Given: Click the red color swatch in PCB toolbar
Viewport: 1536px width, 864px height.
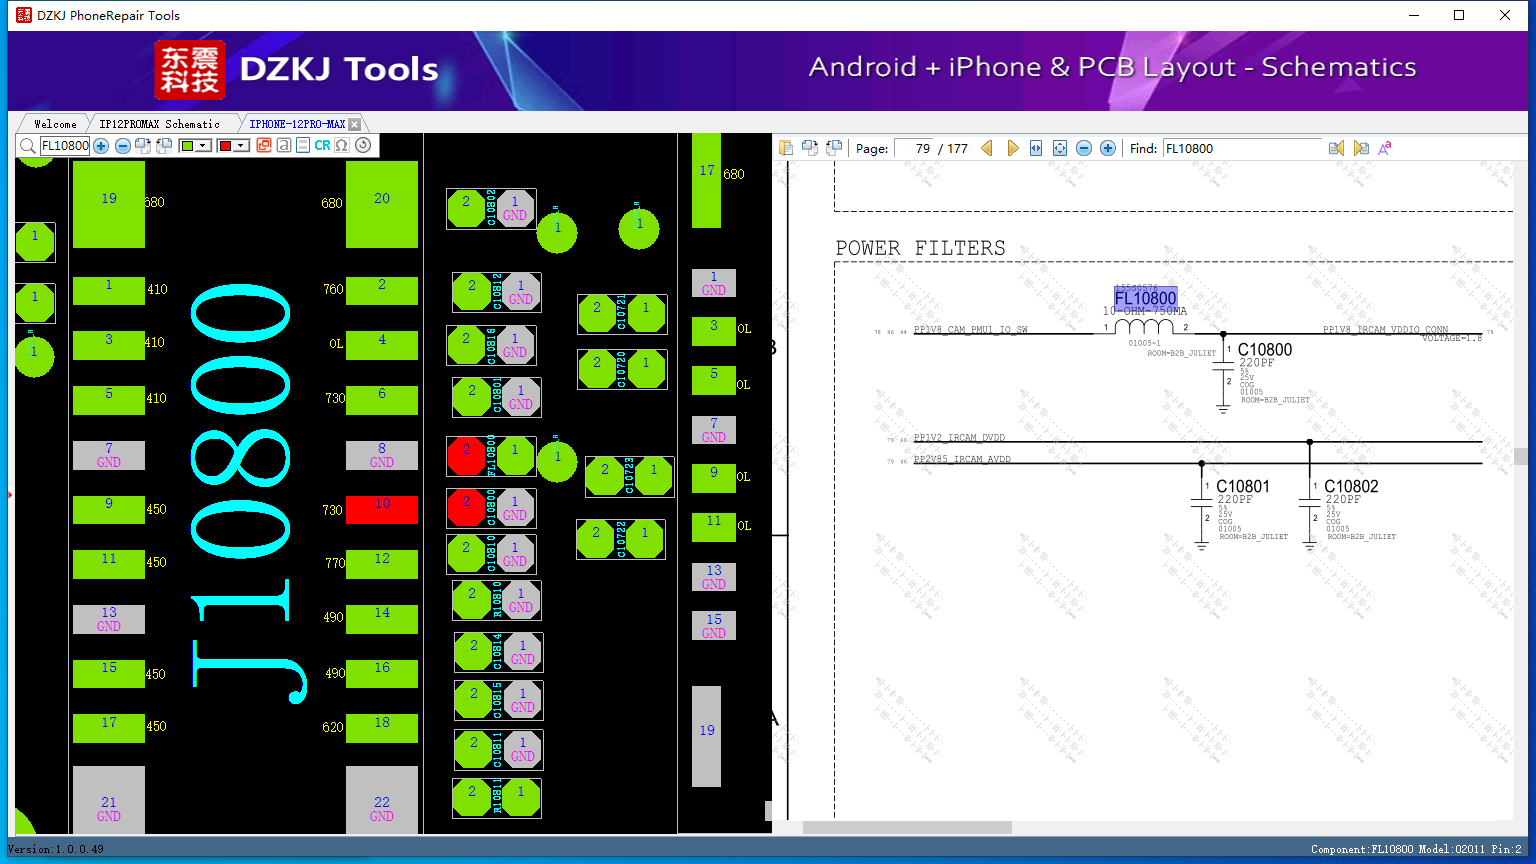Looking at the screenshot, I should click(x=225, y=146).
